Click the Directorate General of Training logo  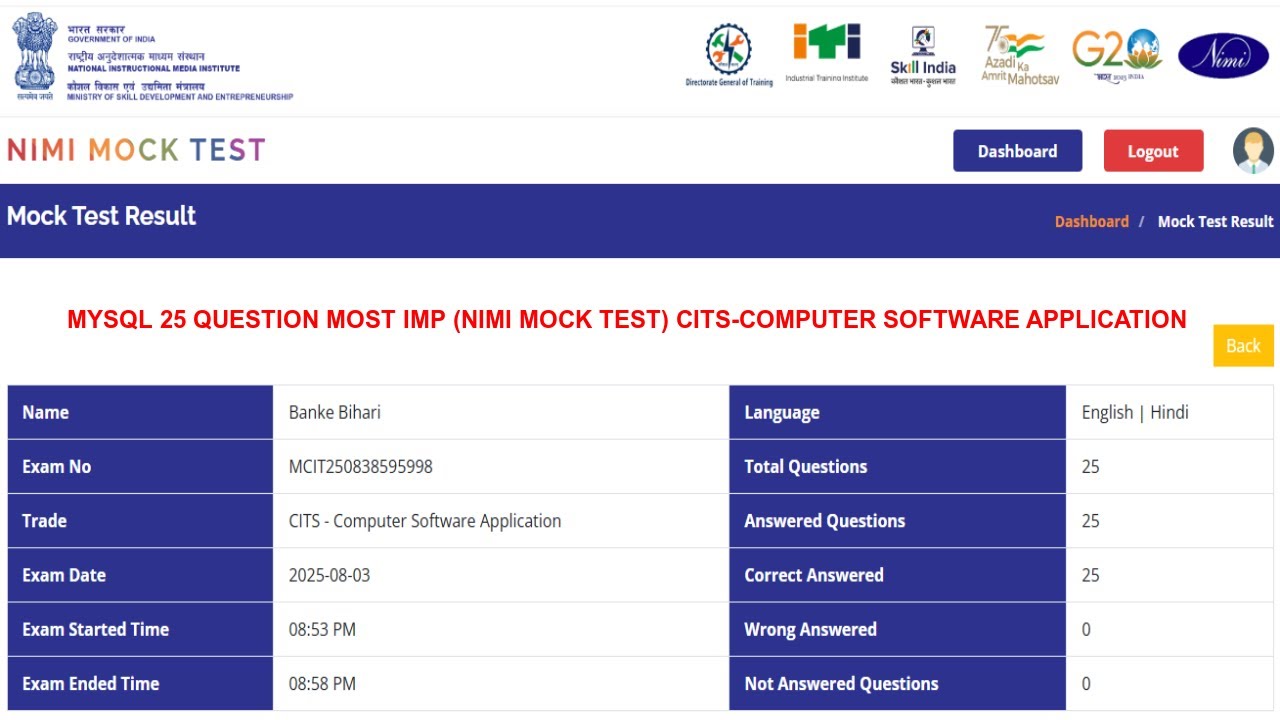tap(729, 56)
